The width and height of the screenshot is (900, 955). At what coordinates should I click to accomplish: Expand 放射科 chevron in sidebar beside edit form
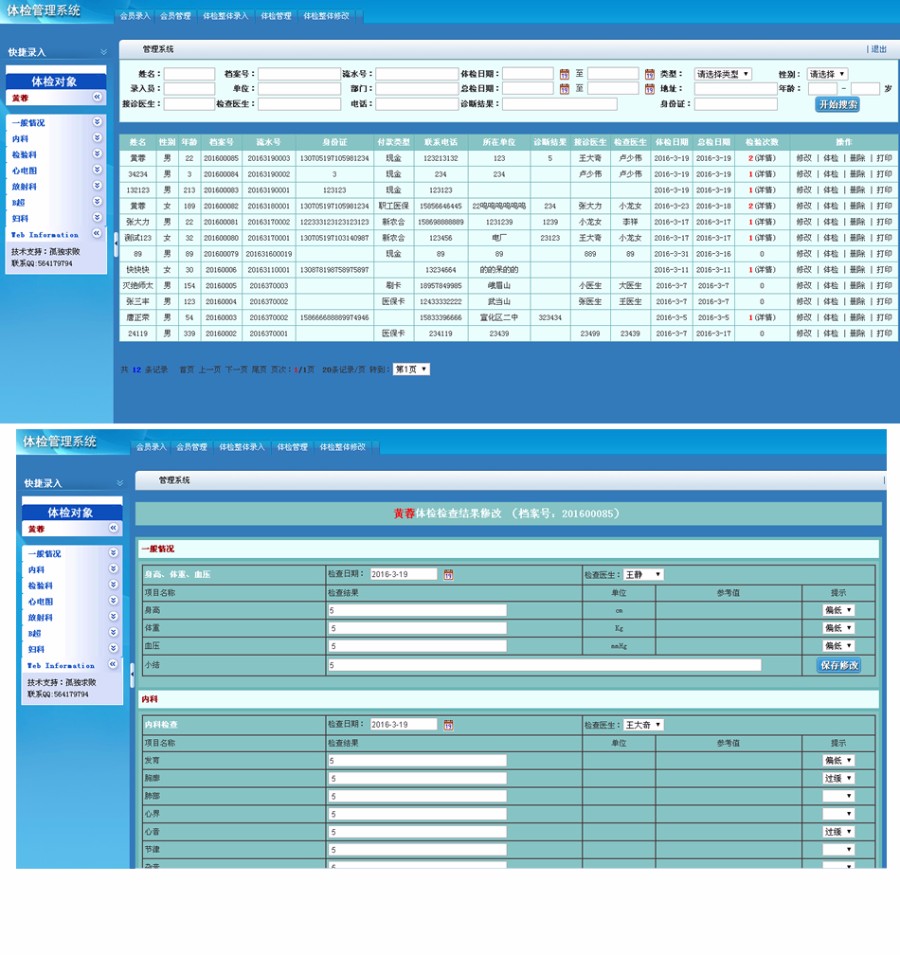tap(114, 617)
